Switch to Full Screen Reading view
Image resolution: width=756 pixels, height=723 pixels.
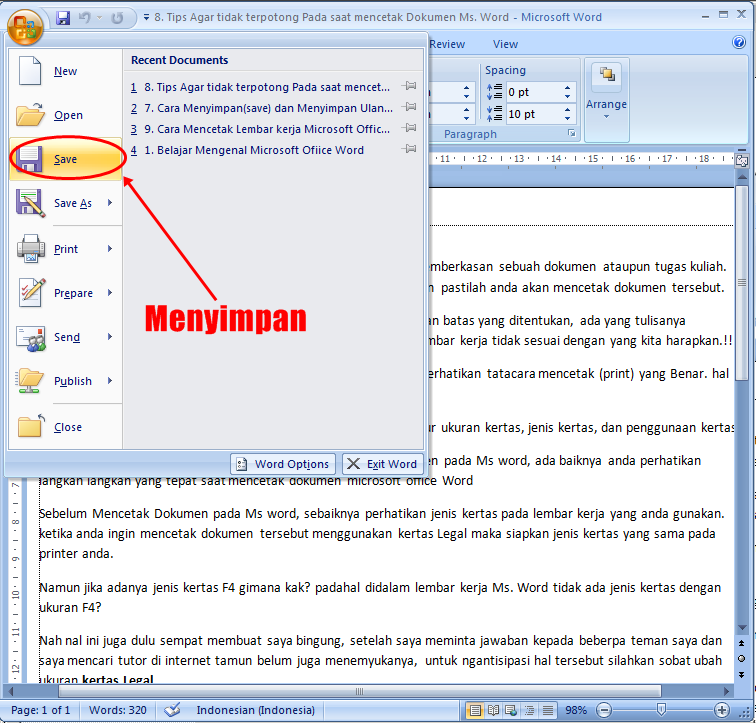pos(493,710)
